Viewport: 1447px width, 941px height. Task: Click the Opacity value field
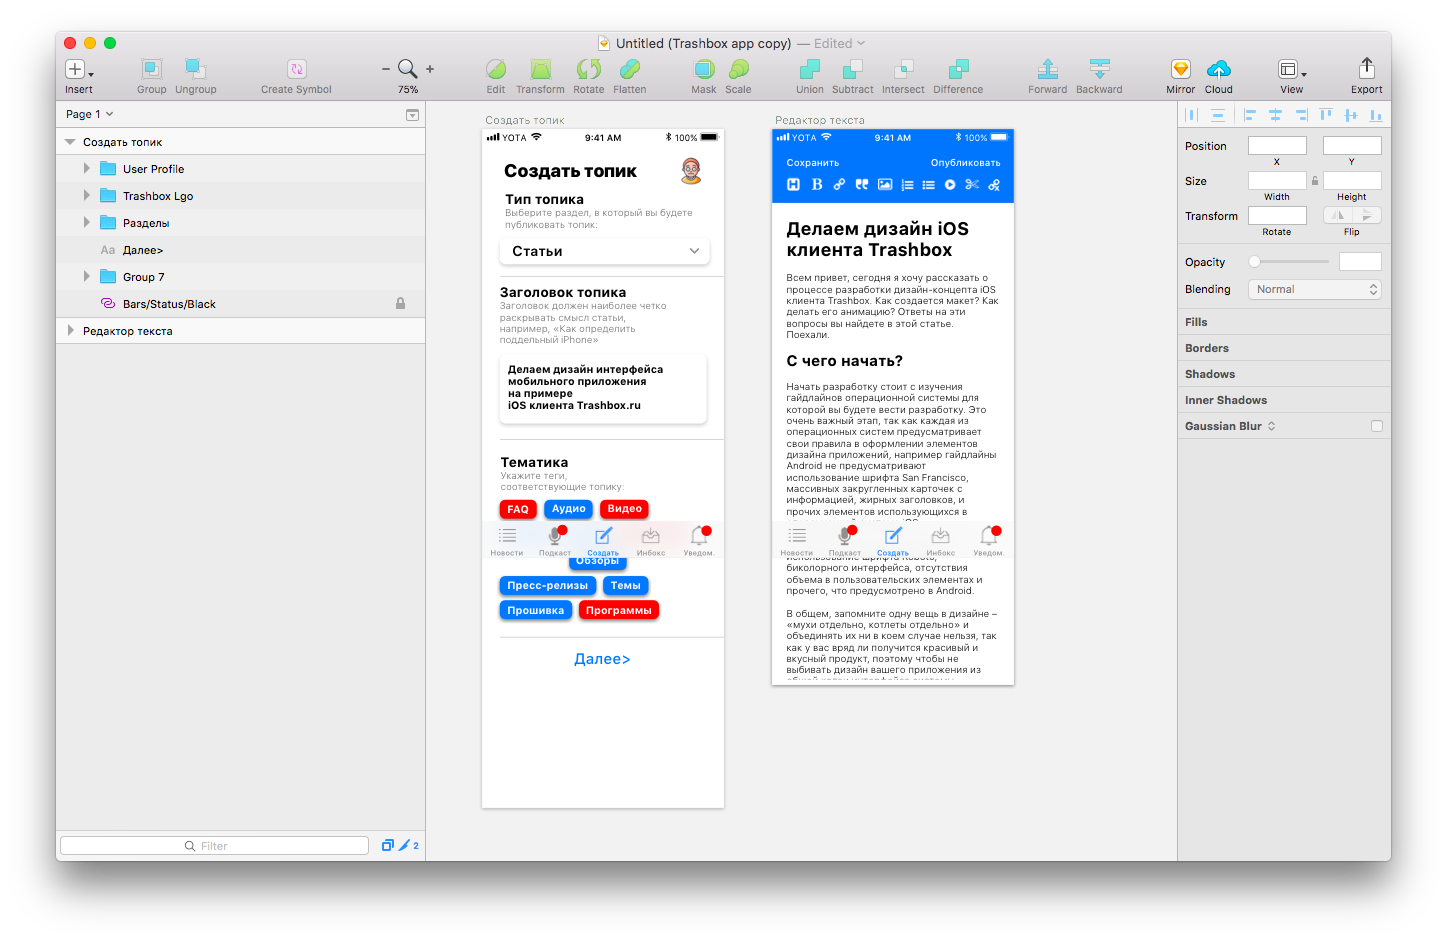1360,262
